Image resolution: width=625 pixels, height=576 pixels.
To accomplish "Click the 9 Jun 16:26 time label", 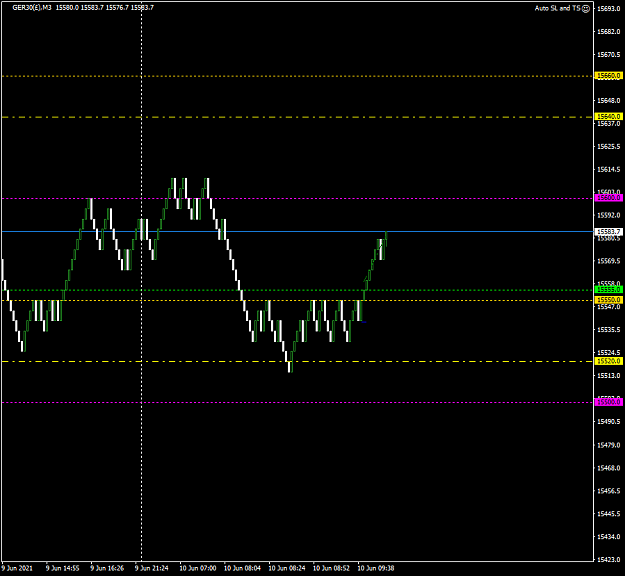I will tap(107, 568).
